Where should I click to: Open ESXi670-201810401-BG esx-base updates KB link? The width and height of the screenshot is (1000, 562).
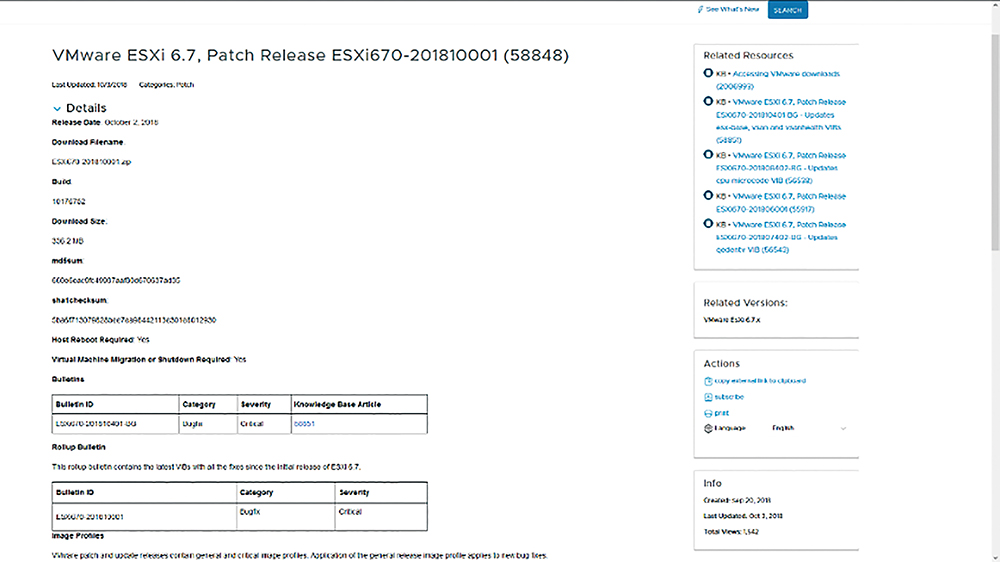781,121
